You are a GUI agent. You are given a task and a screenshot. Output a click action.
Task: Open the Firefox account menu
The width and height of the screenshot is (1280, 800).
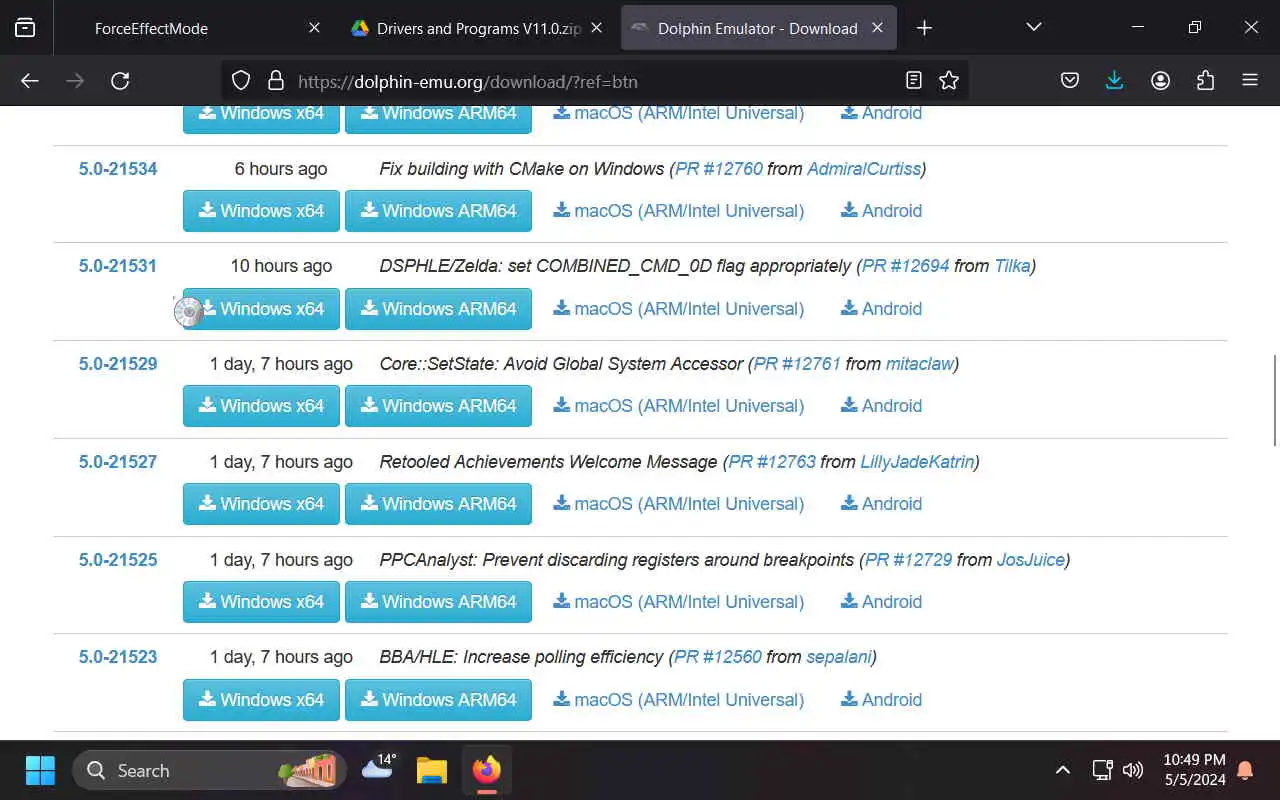tap(1160, 81)
